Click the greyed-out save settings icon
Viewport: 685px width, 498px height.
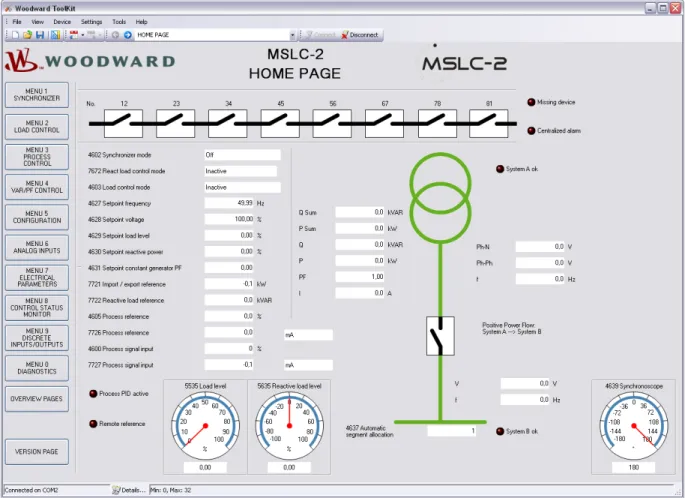pyautogui.click(x=91, y=35)
